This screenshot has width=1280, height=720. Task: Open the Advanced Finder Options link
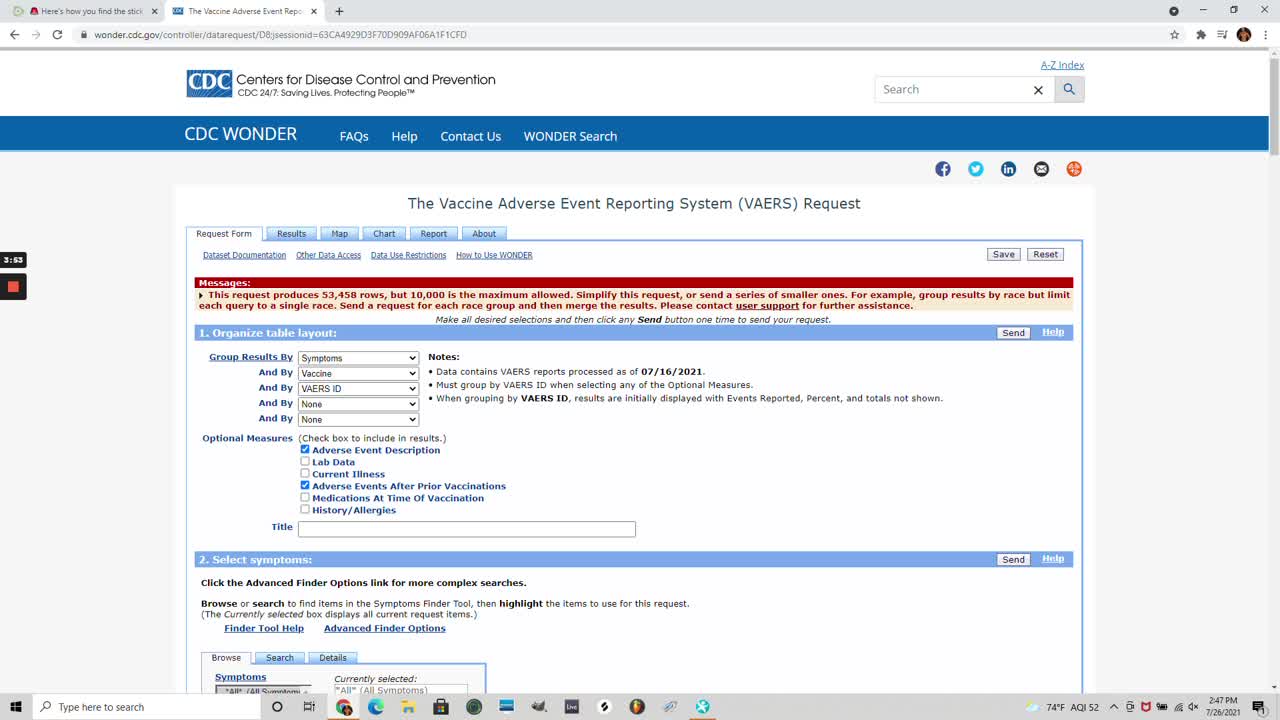click(x=385, y=628)
